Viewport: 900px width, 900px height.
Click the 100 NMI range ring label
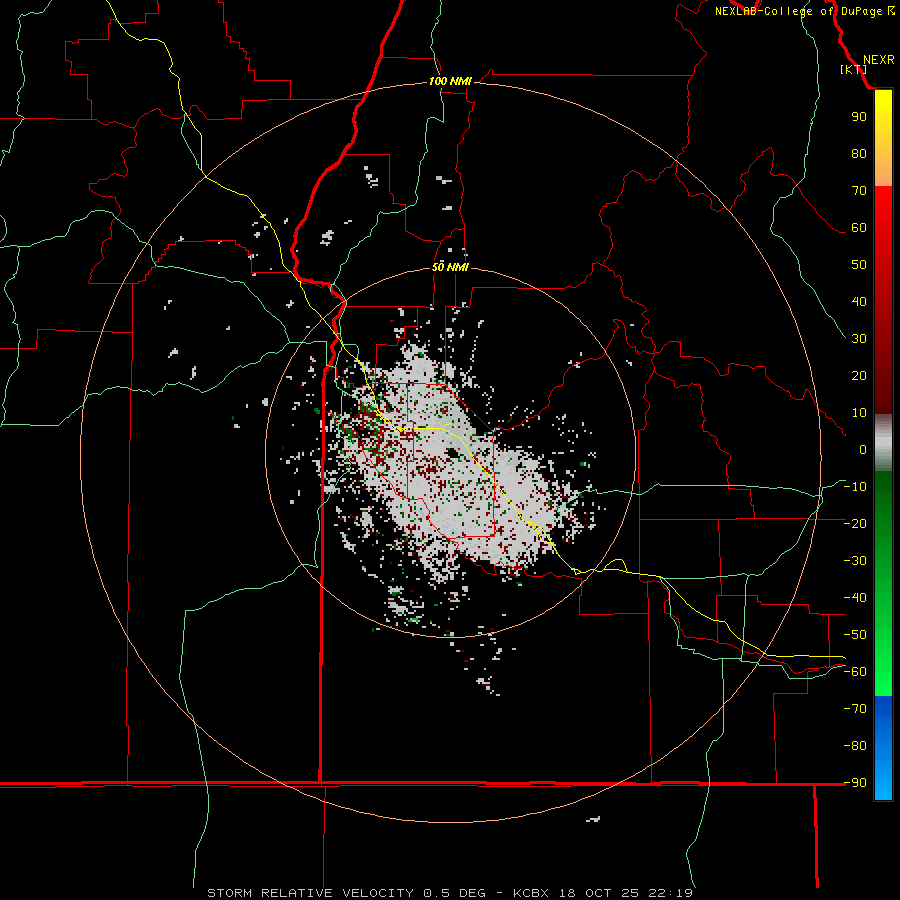(x=450, y=82)
